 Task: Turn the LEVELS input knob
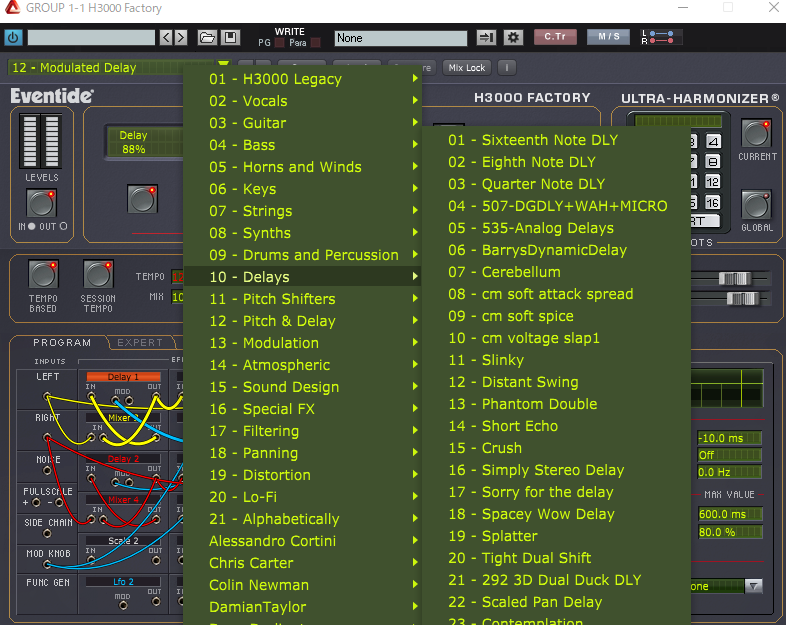click(x=42, y=203)
